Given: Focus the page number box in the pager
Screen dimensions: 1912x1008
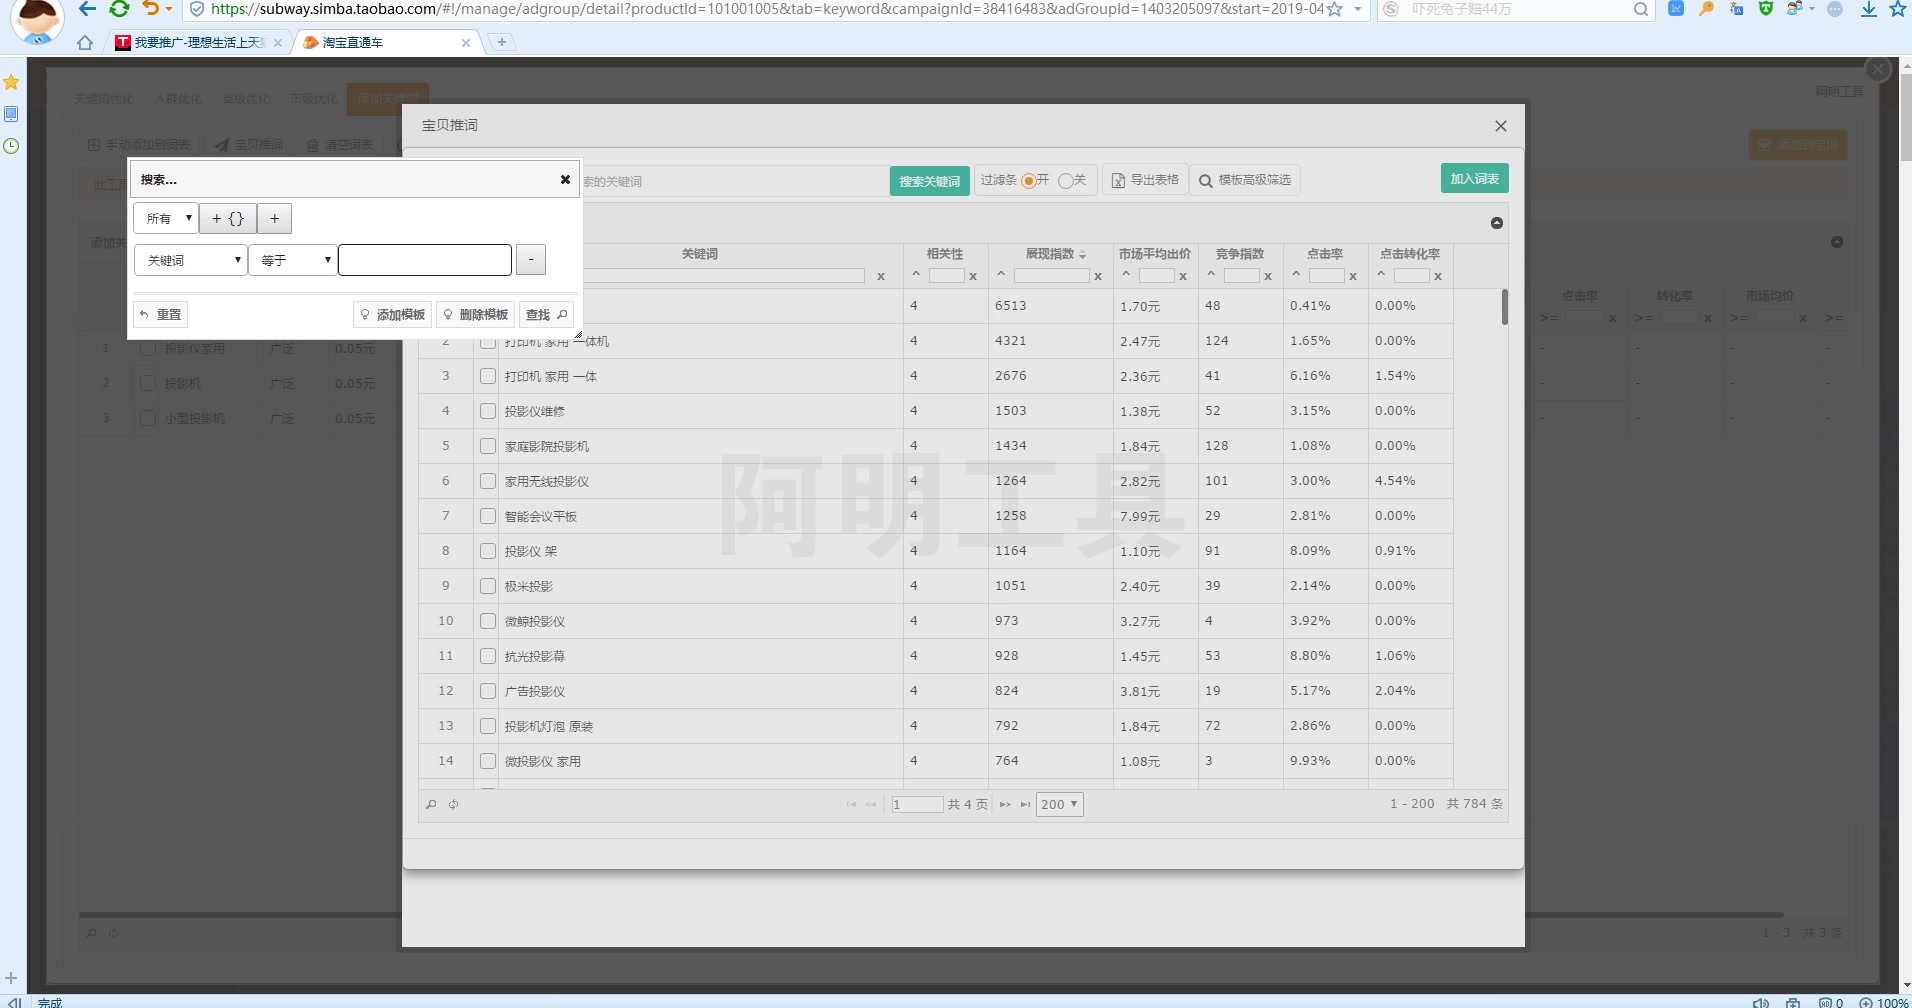Looking at the screenshot, I should coord(917,804).
